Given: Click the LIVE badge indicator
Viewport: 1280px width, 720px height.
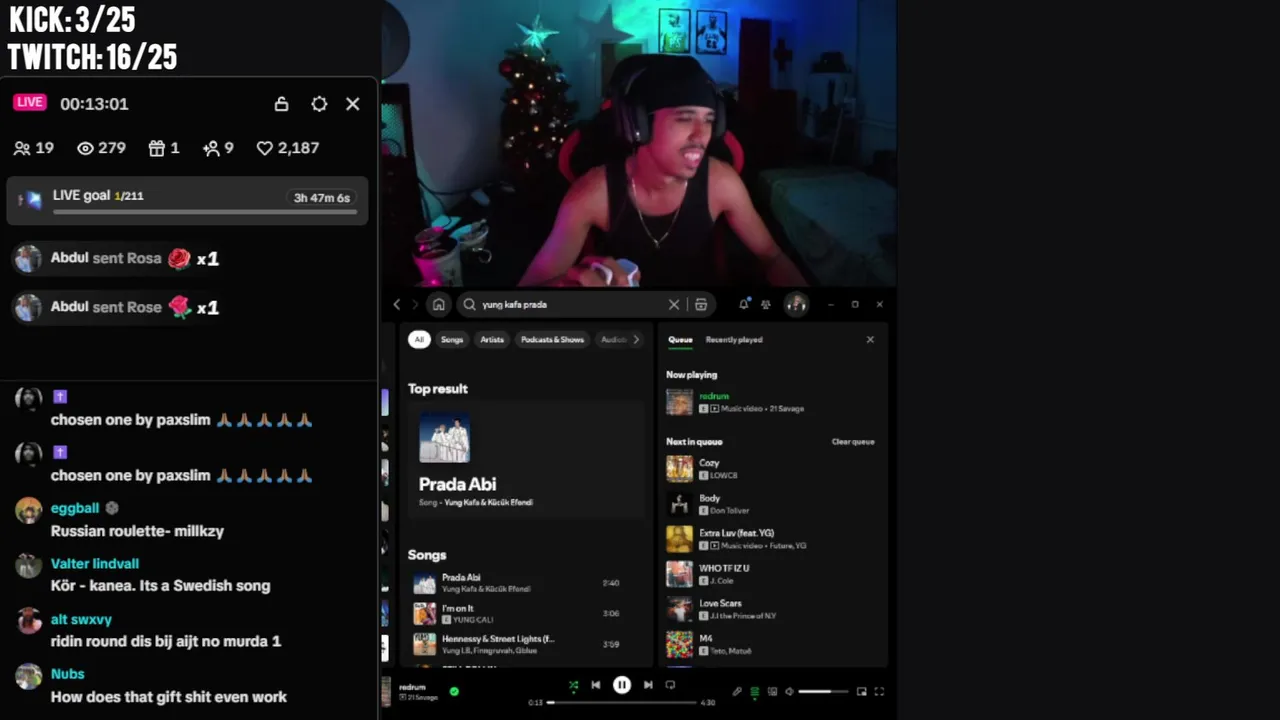Looking at the screenshot, I should [x=30, y=102].
